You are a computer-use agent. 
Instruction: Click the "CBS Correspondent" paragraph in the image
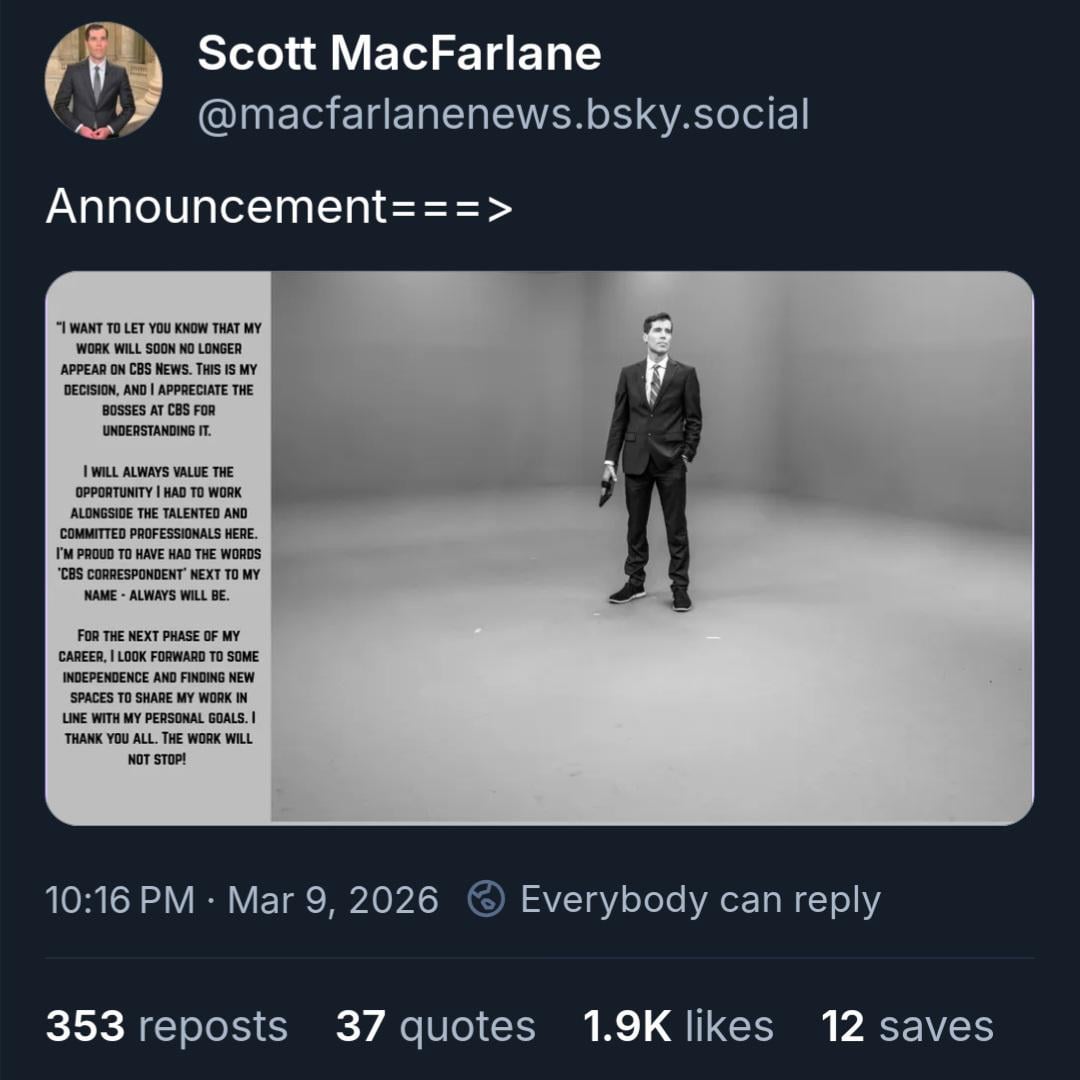pos(158,532)
